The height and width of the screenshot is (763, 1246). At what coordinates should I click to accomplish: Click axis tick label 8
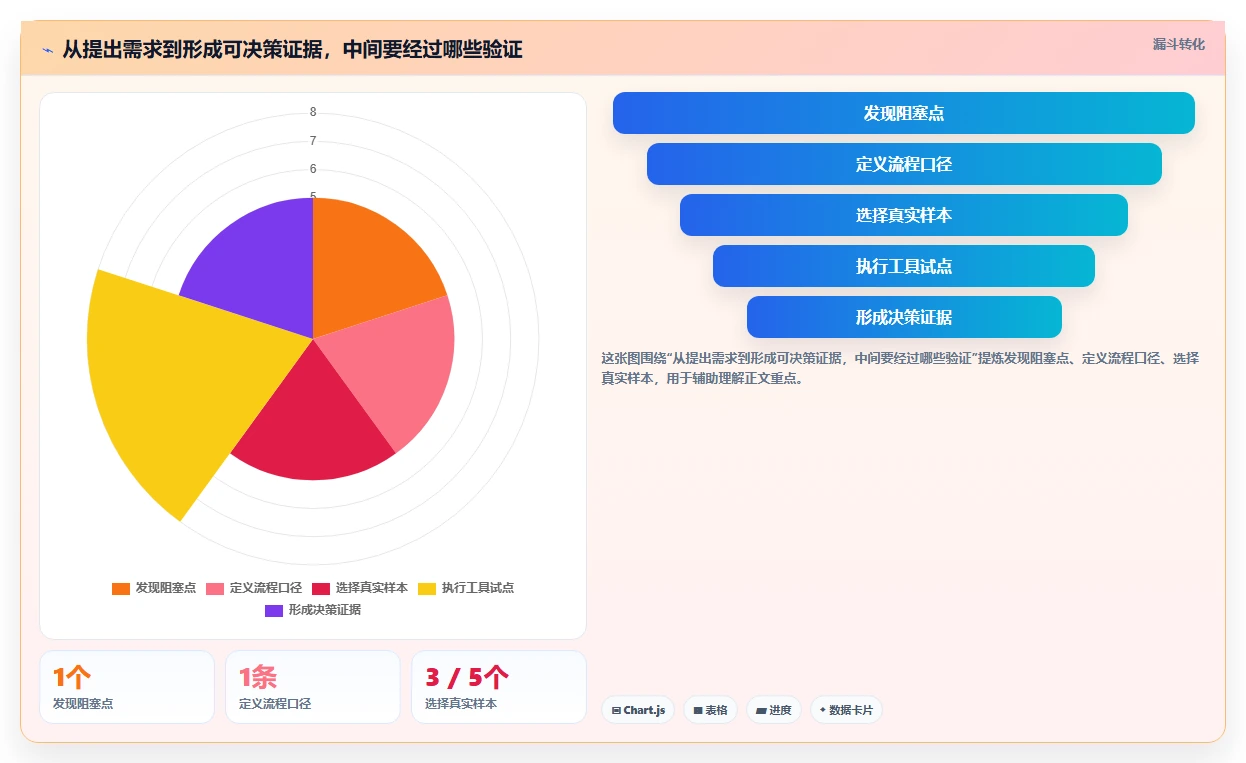313,112
